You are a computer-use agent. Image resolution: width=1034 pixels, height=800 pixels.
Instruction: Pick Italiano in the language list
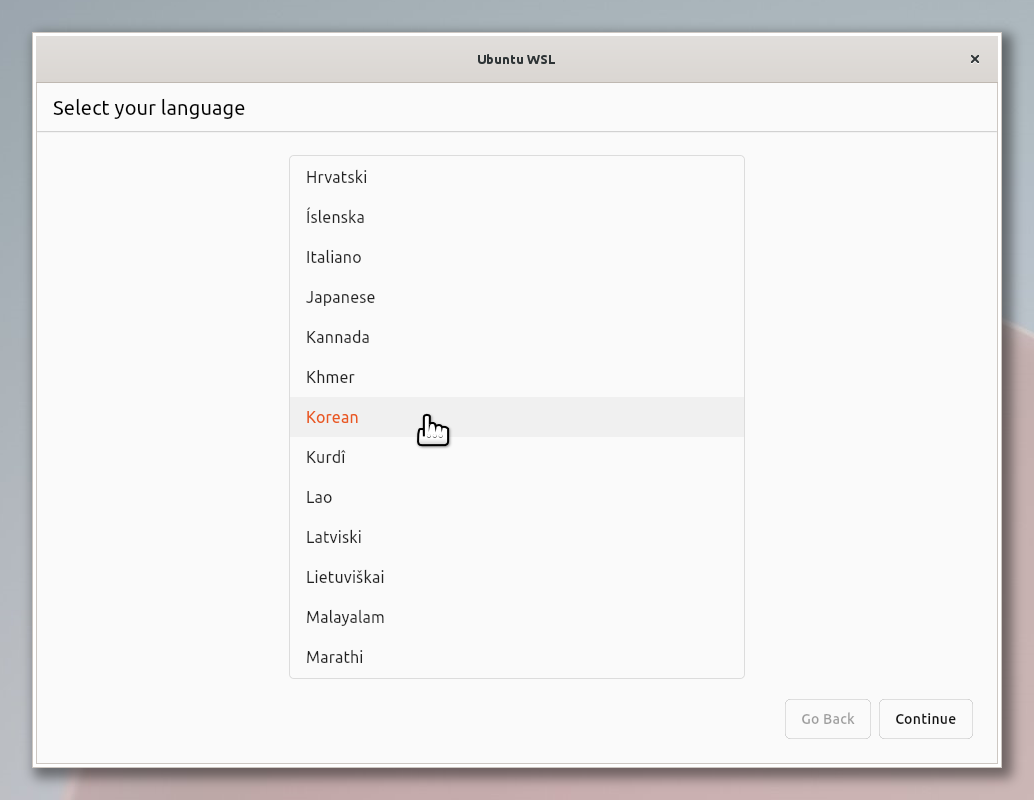click(517, 257)
